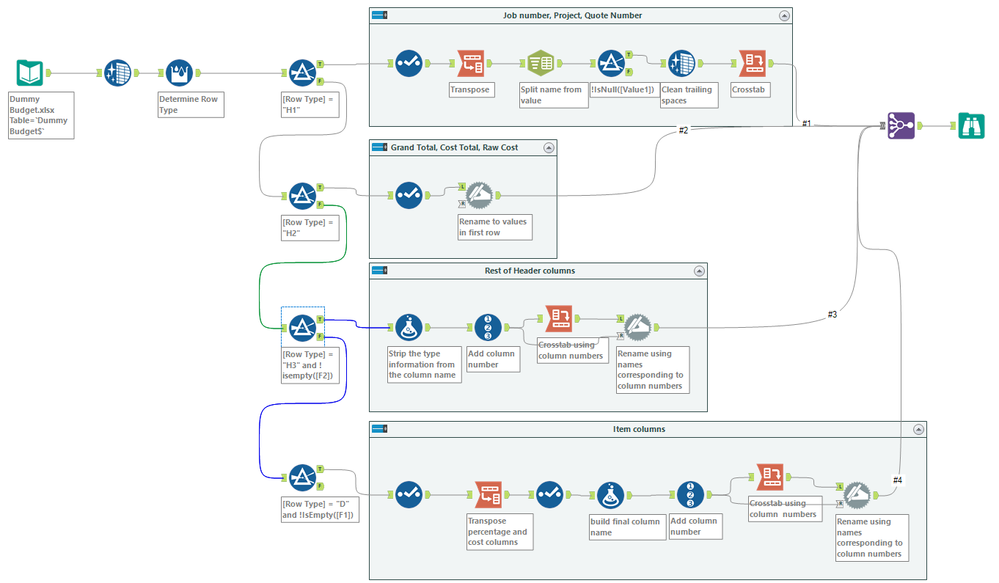999x583 pixels.
Task: Click the second Select tool in Item columns
Action: [549, 494]
